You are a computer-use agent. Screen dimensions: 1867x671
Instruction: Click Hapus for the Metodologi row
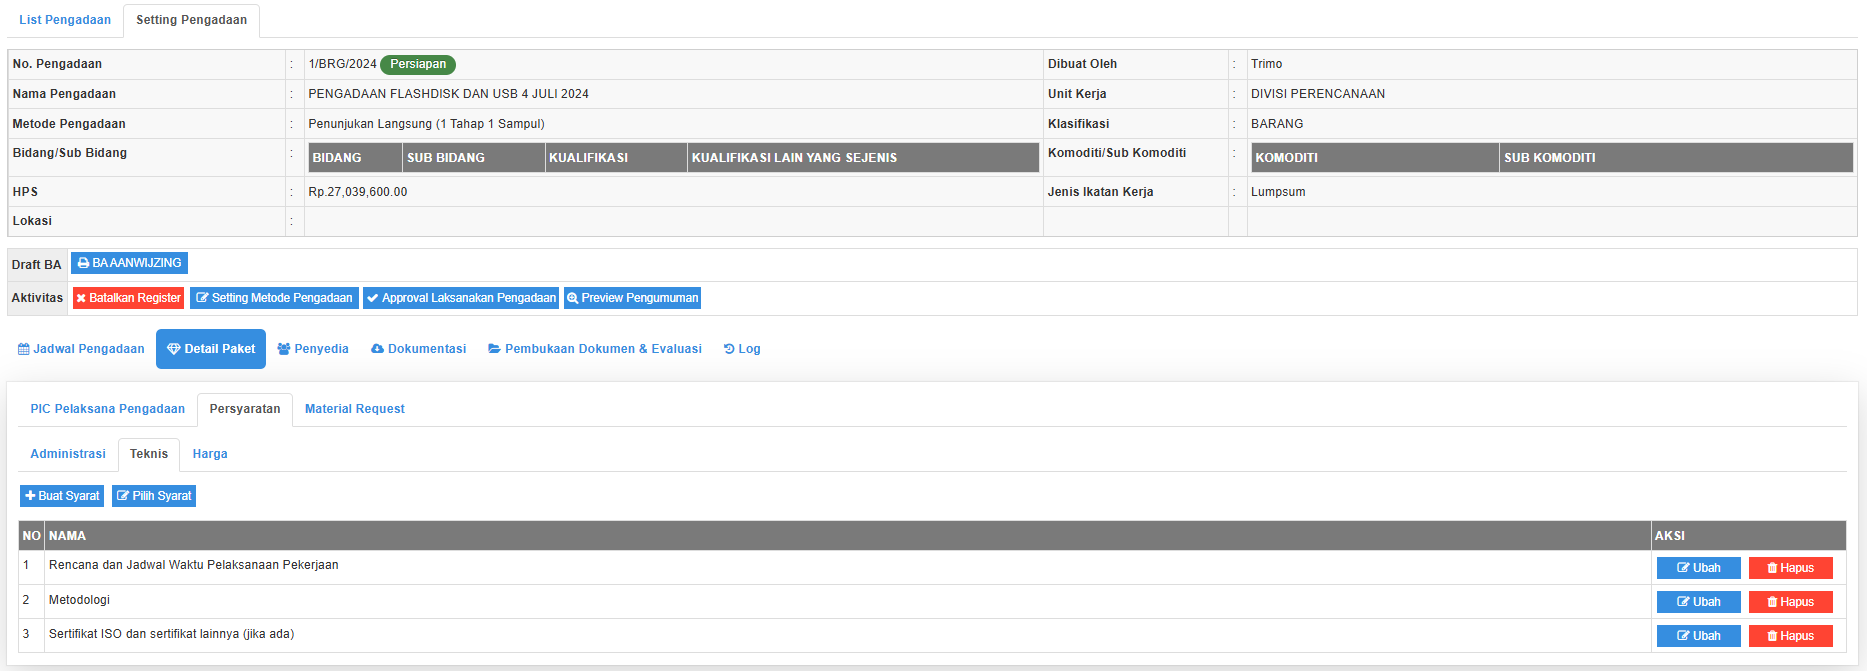[1790, 602]
